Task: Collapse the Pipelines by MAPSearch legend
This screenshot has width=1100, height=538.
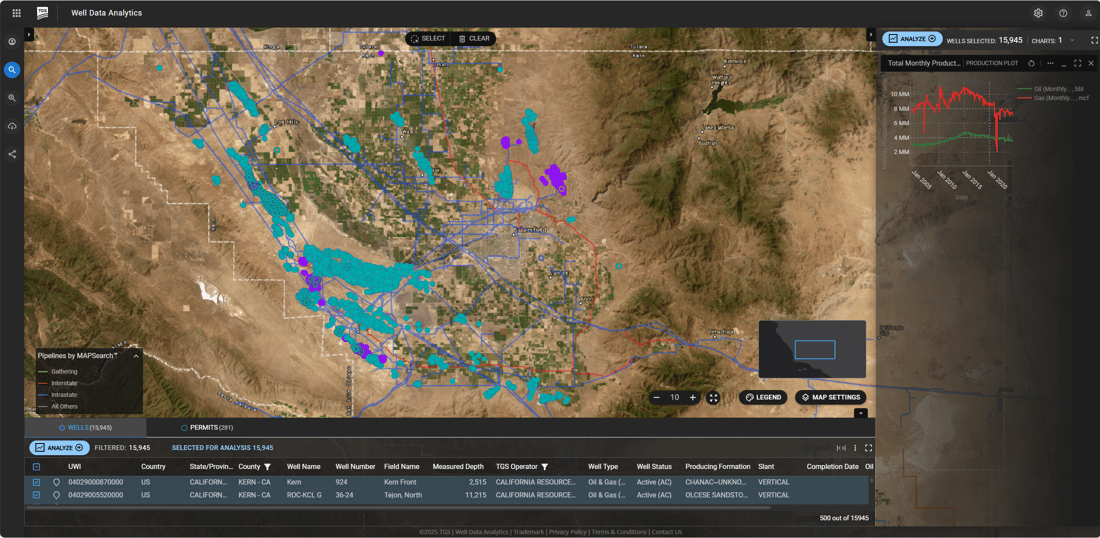Action: tap(136, 355)
